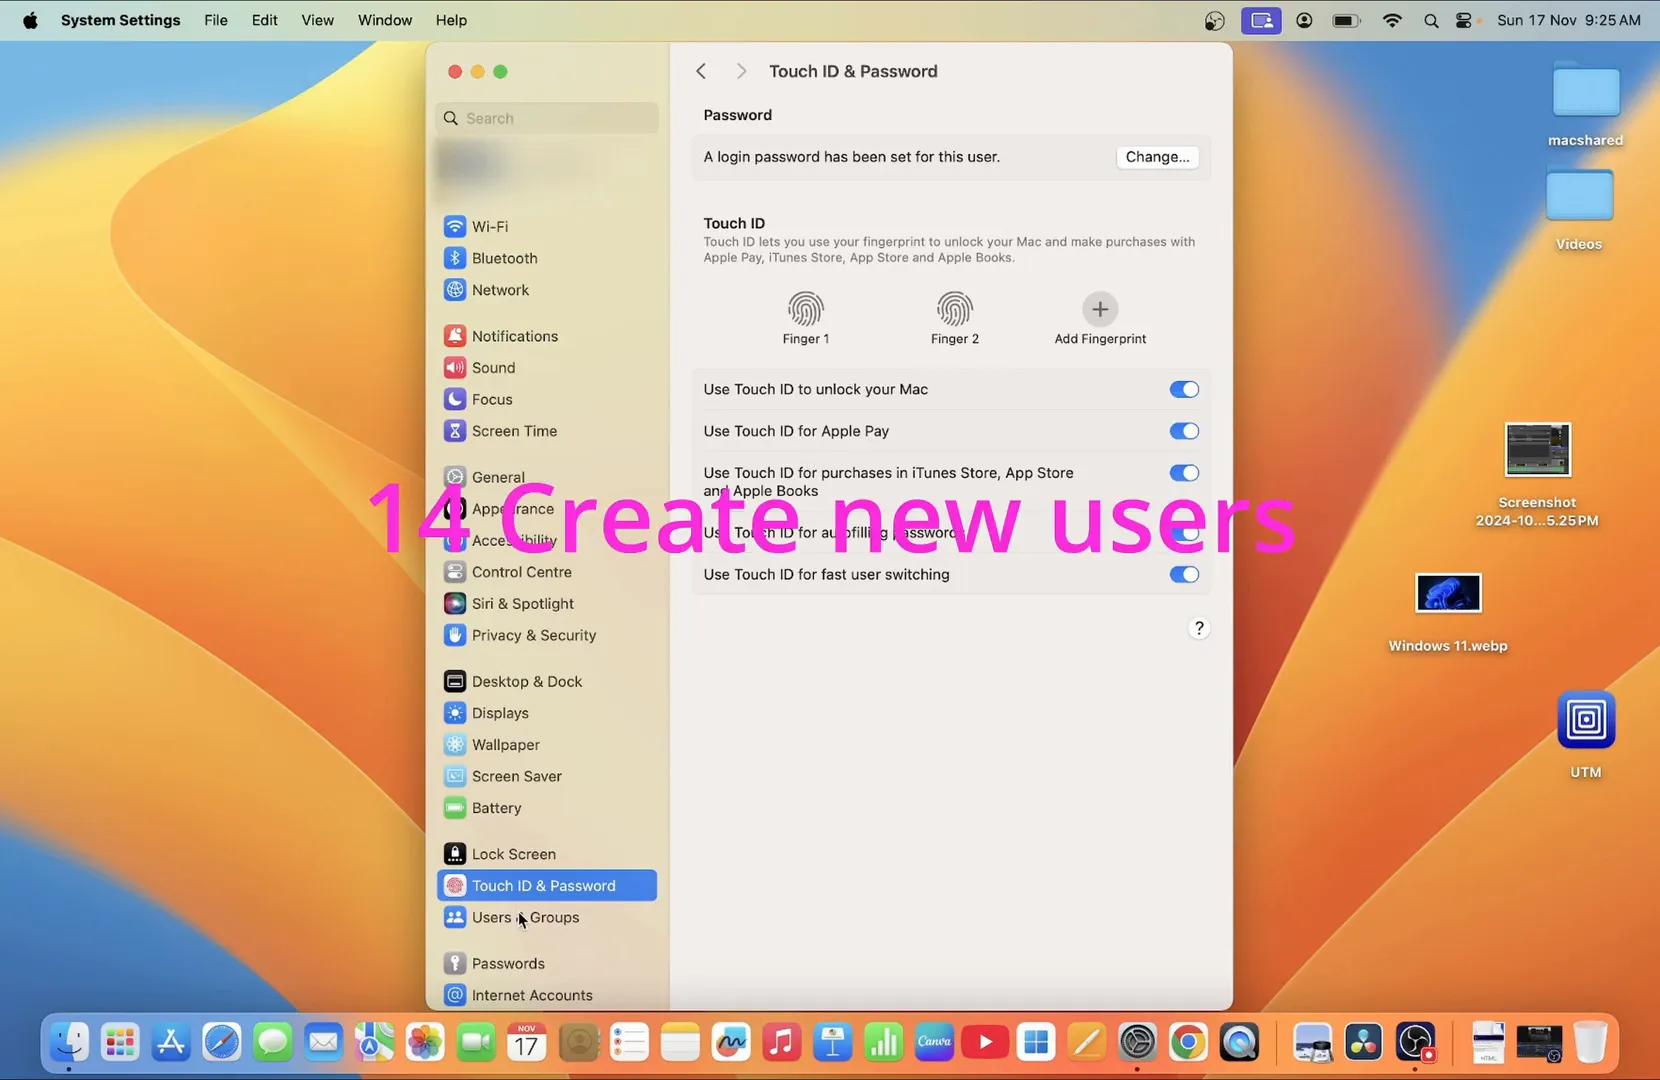Select the UTM app icon on desktop
1660x1080 pixels.
1586,720
